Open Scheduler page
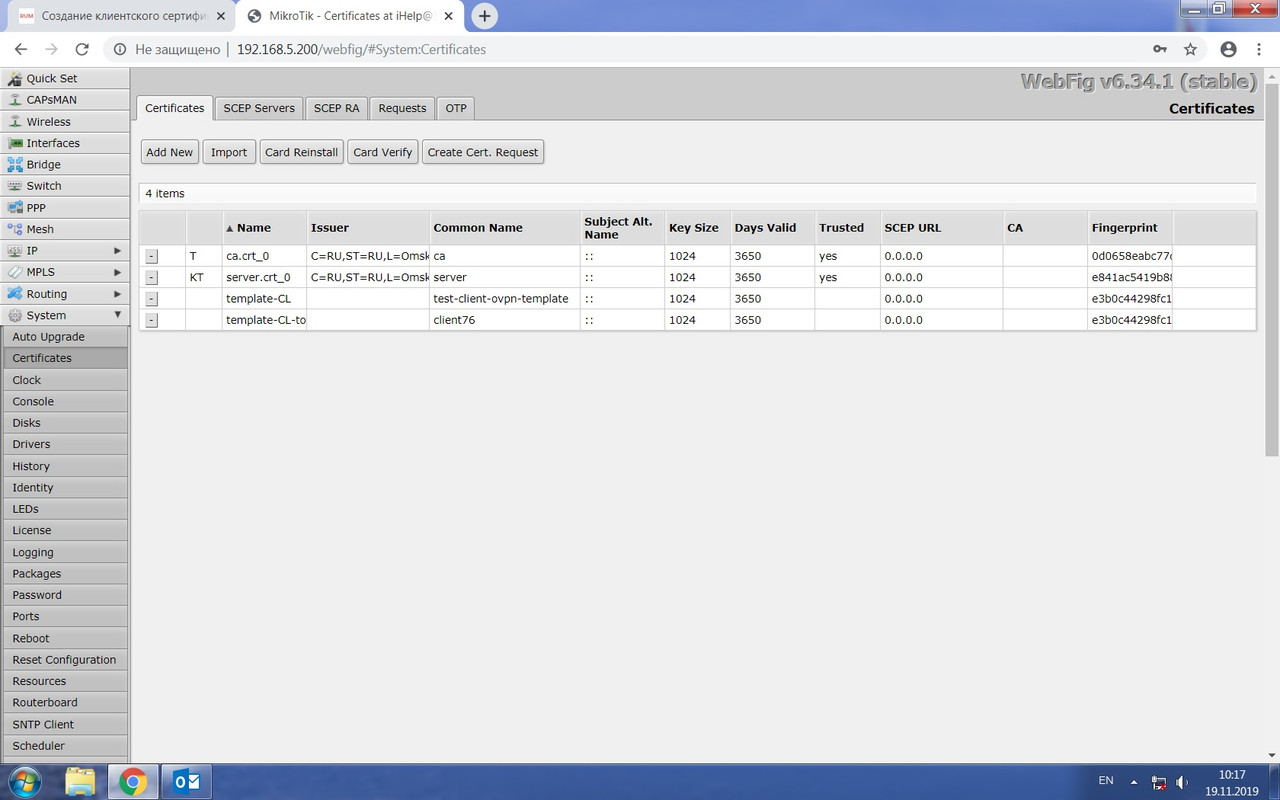 (64, 745)
